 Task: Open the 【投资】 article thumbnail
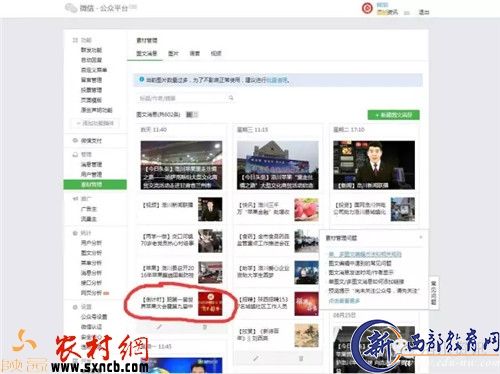point(403,209)
